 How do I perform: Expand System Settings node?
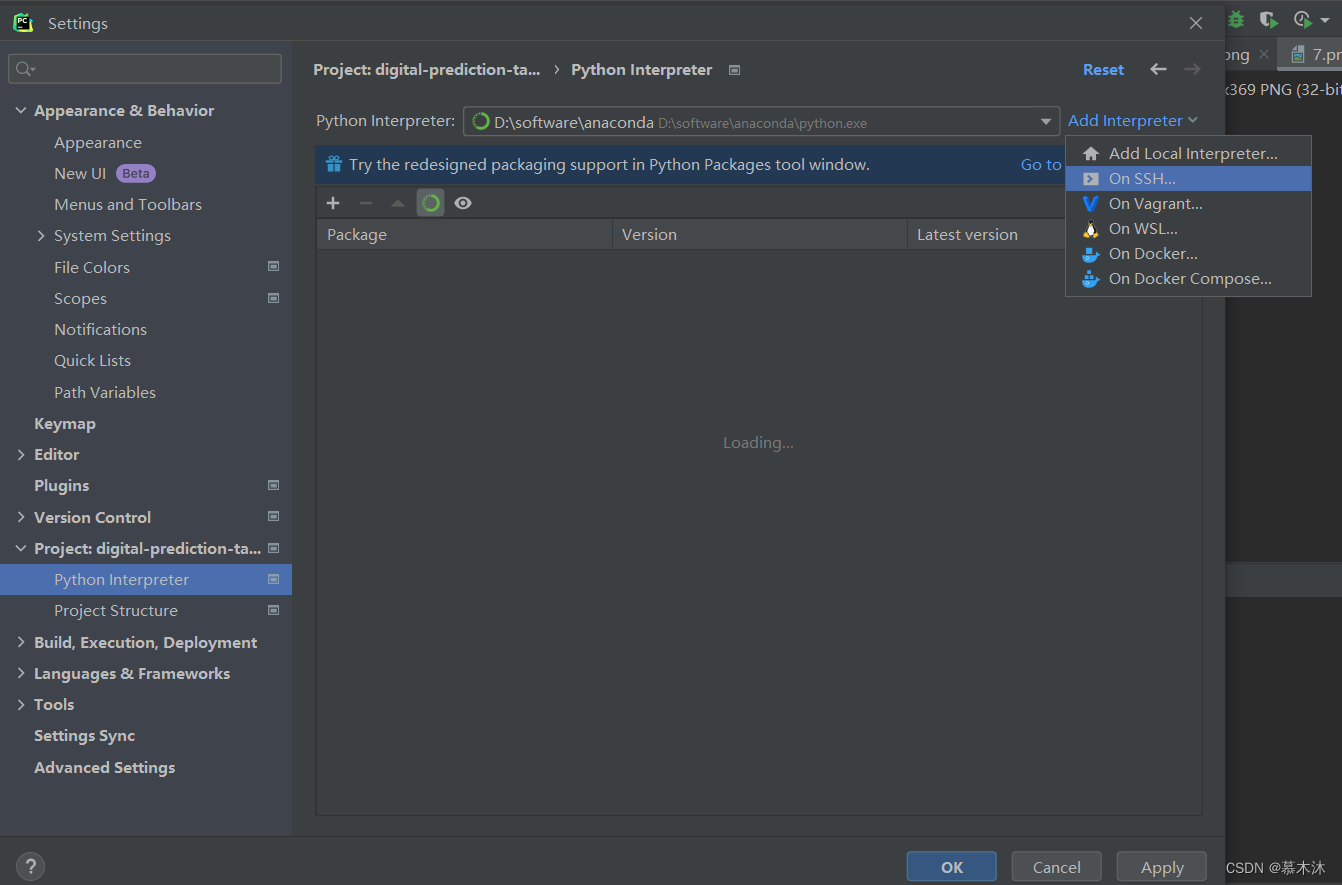[x=41, y=236]
